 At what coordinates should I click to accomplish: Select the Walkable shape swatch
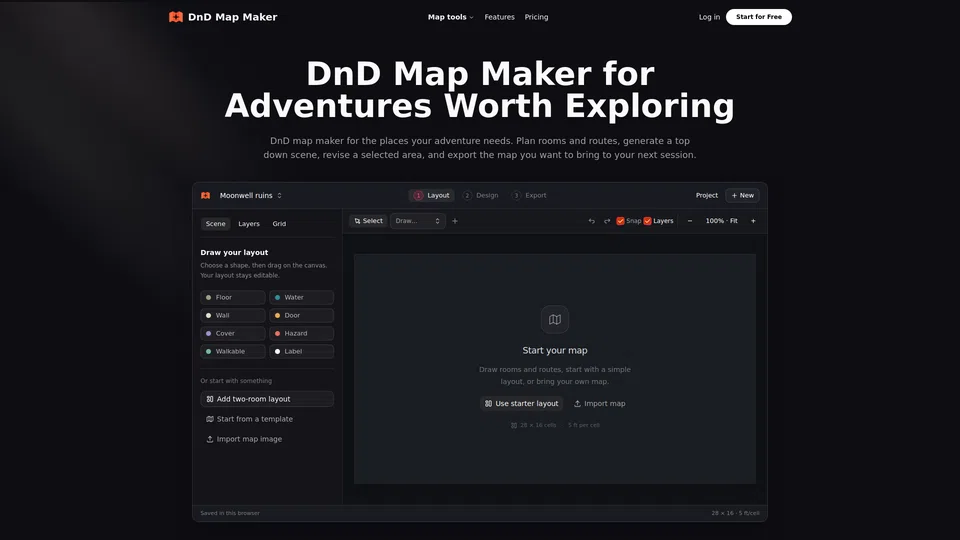point(233,351)
